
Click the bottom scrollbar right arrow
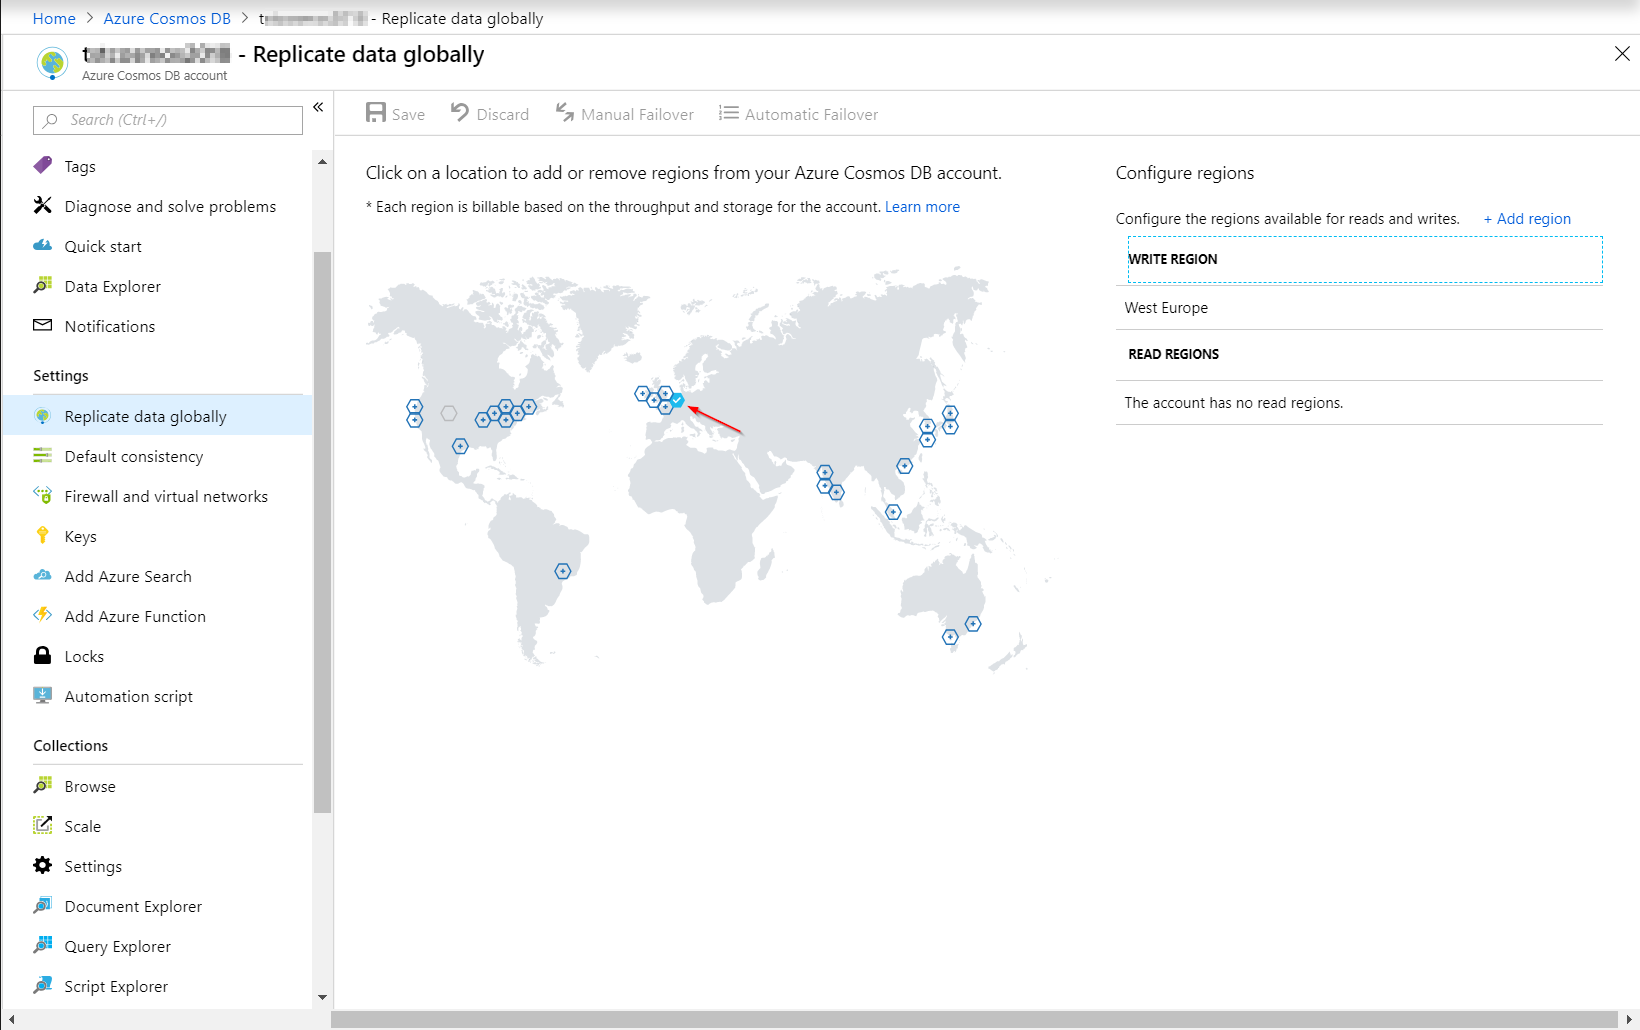point(1629,1019)
